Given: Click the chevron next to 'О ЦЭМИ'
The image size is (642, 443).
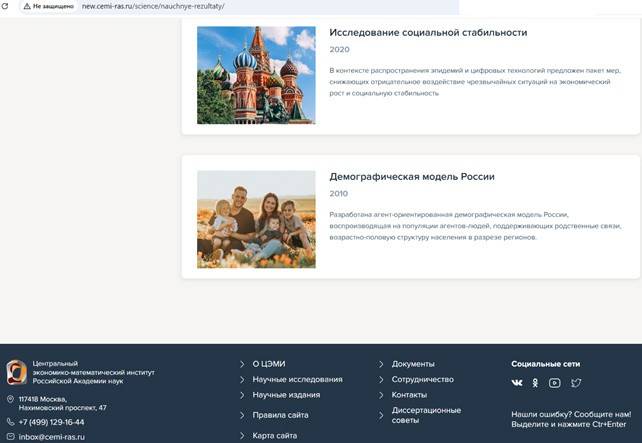Looking at the screenshot, I should (x=242, y=364).
